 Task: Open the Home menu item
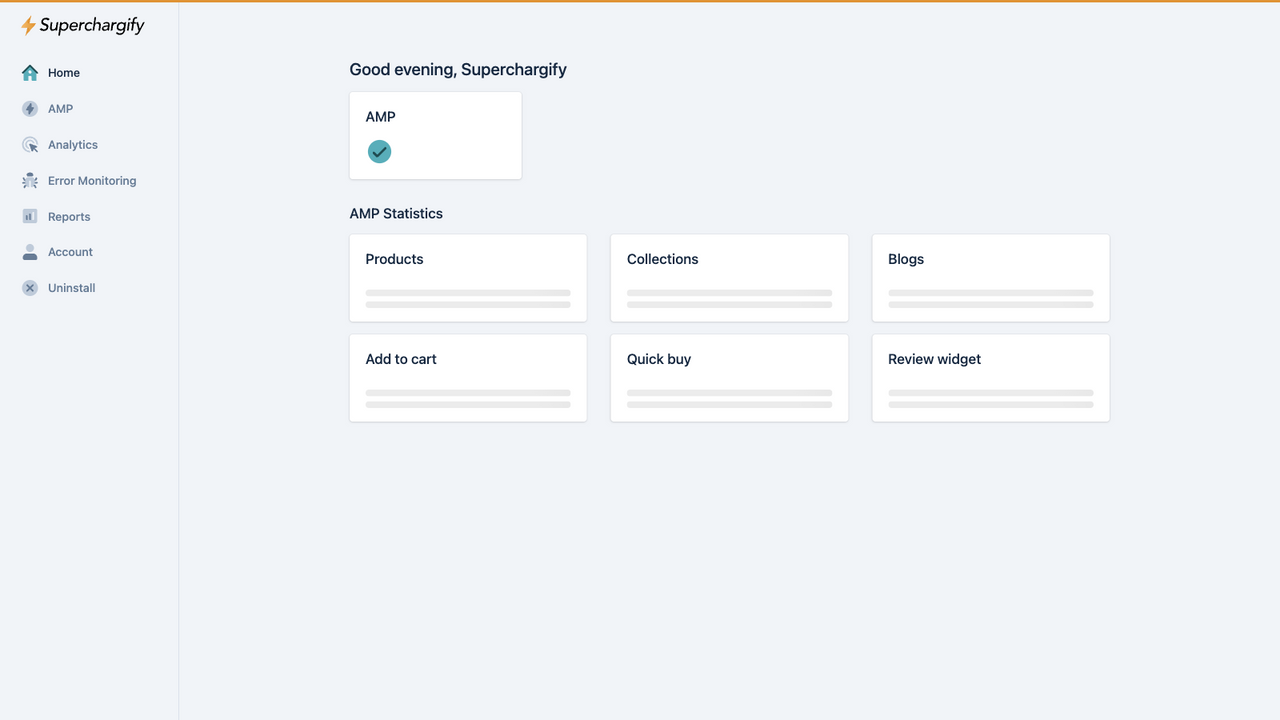[x=64, y=73]
